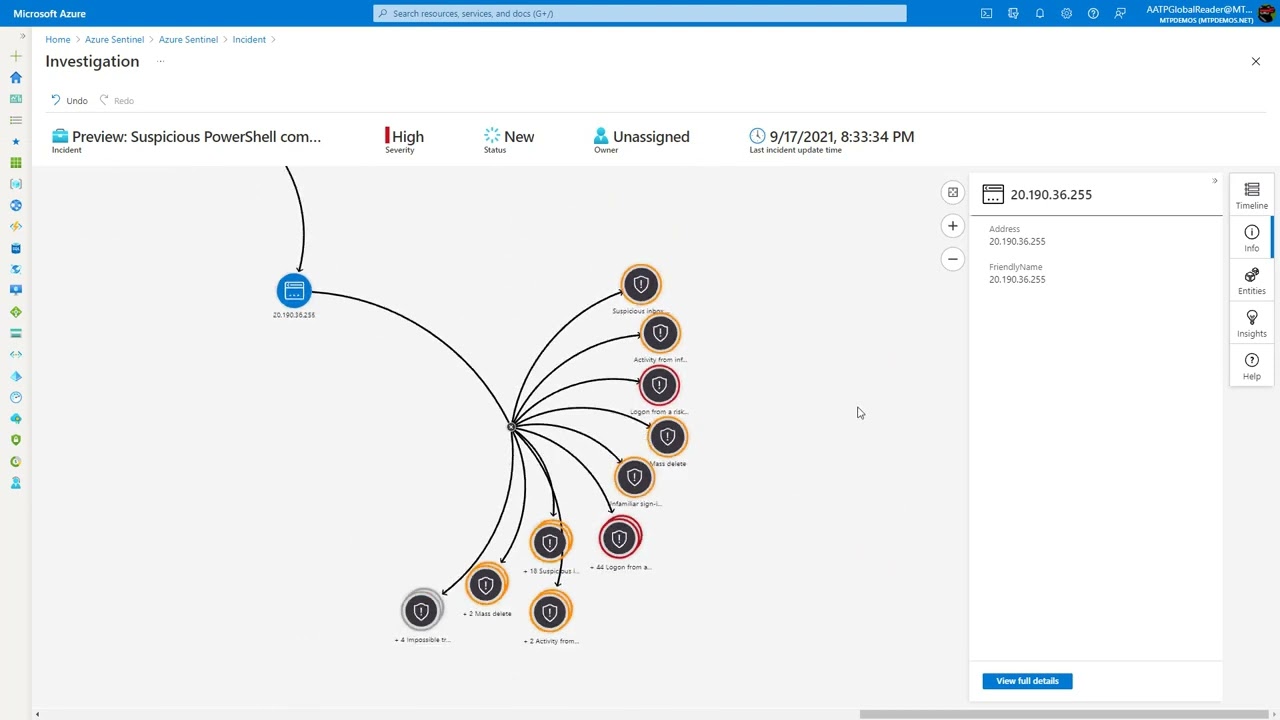Screen dimensions: 1280x720
Task: Expand the left portal sidebar chevron
Action: (22, 36)
